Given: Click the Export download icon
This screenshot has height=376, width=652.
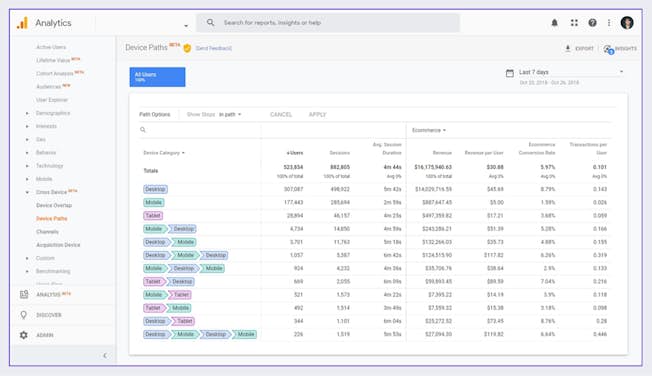Looking at the screenshot, I should [x=568, y=48].
